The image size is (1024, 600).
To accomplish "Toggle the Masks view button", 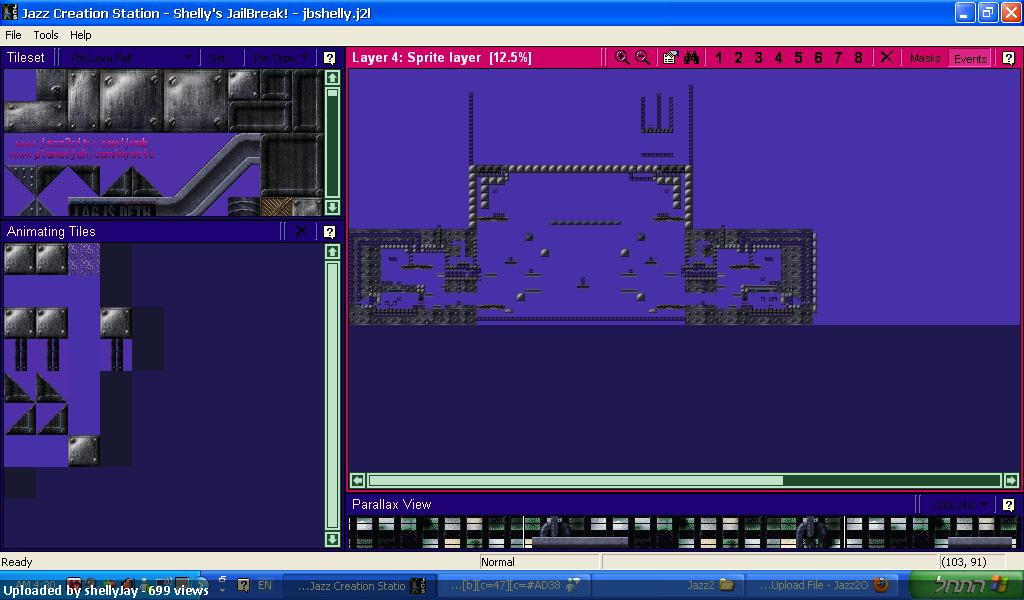I will click(x=925, y=58).
